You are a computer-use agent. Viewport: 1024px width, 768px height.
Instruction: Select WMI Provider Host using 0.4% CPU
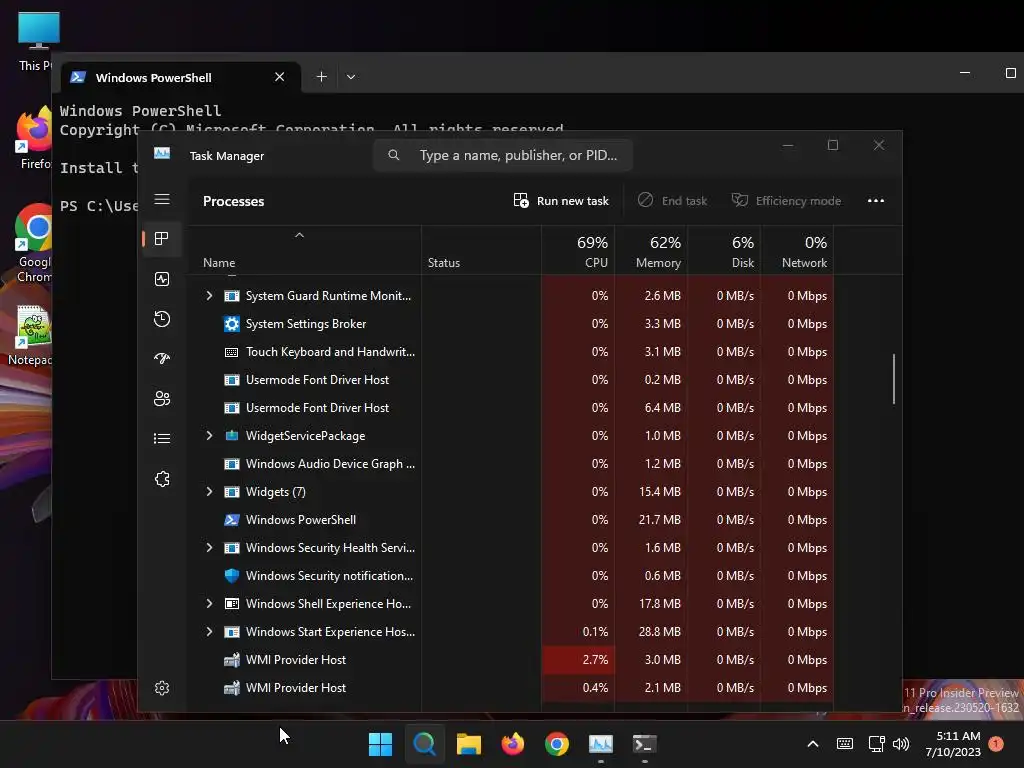[x=510, y=688]
